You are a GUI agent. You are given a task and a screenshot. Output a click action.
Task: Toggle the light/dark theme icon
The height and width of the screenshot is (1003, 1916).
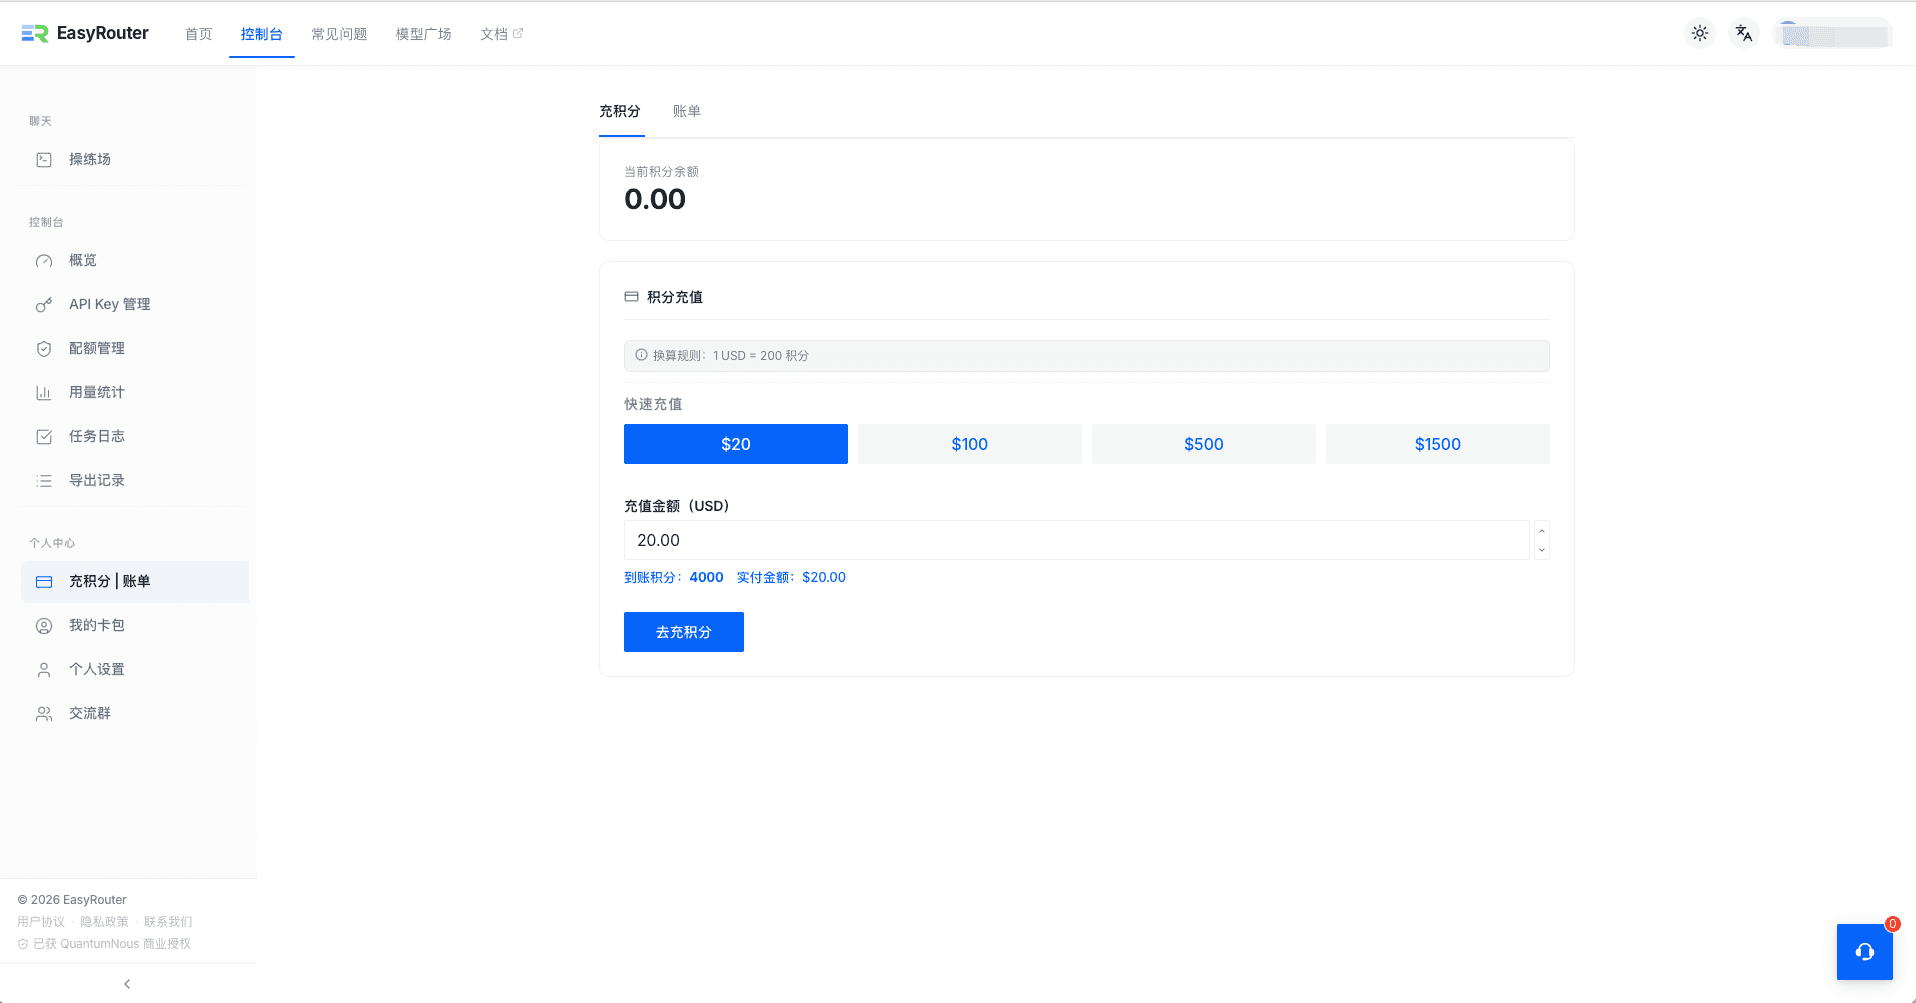coord(1700,33)
